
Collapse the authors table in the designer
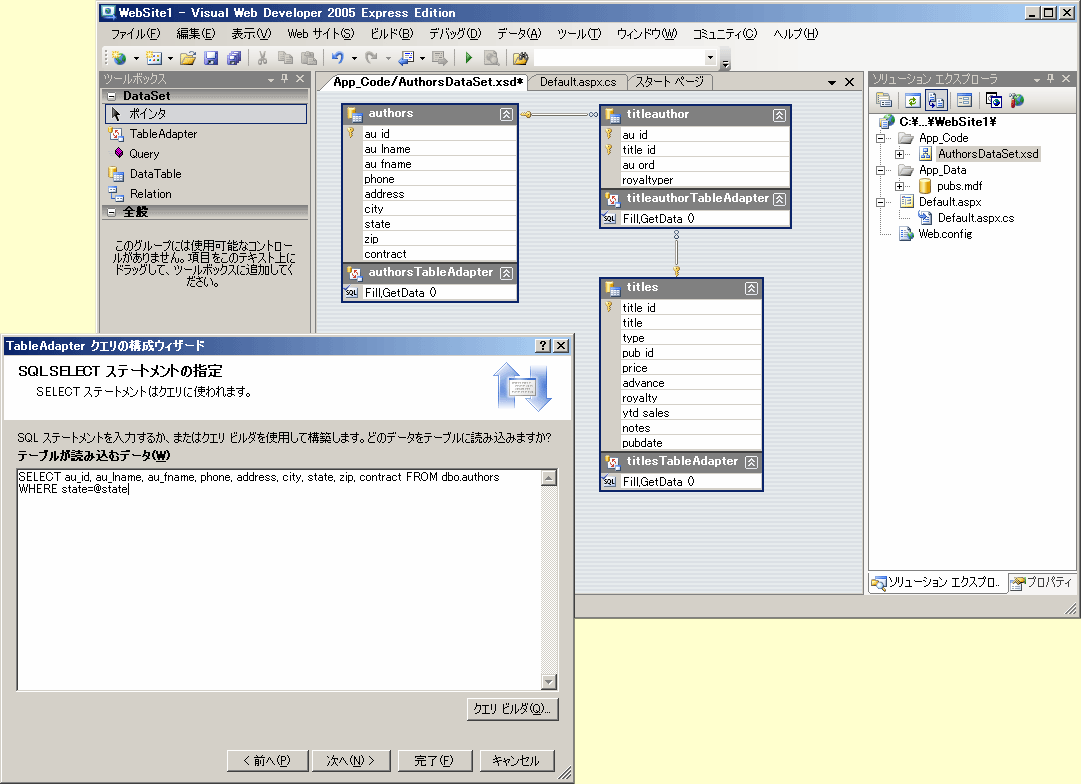pos(506,114)
